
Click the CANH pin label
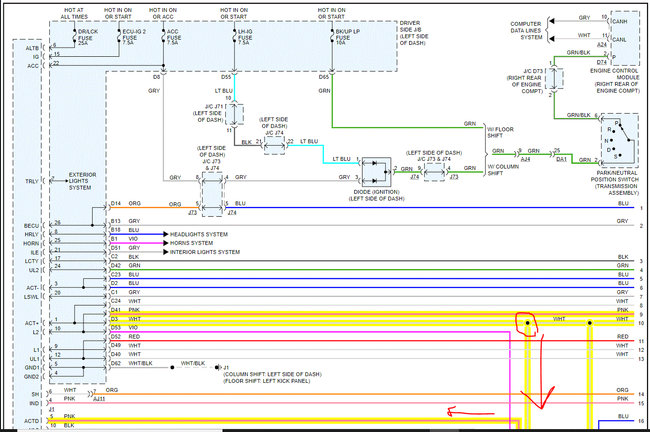(620, 22)
